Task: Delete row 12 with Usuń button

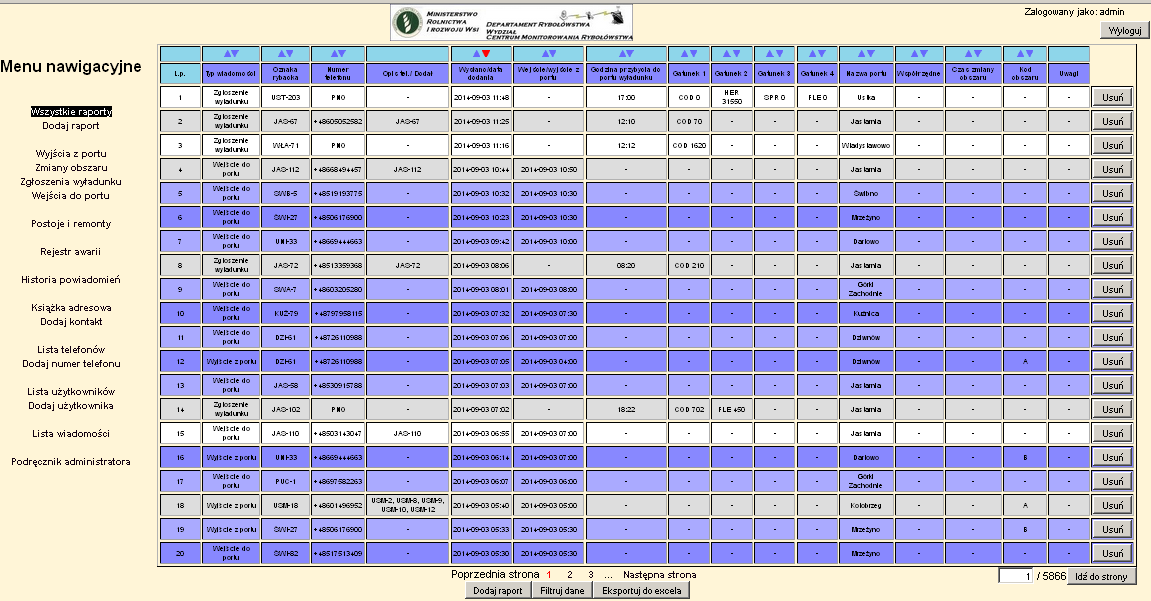Action: pos(1112,362)
